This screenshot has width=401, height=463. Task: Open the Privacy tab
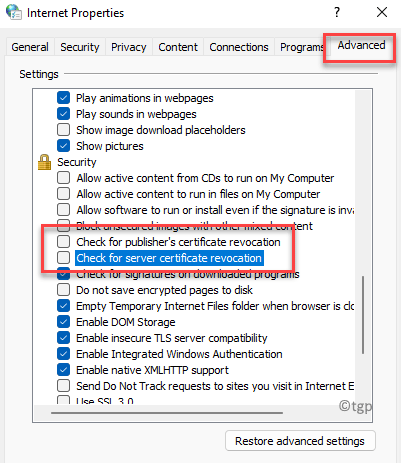coord(129,47)
